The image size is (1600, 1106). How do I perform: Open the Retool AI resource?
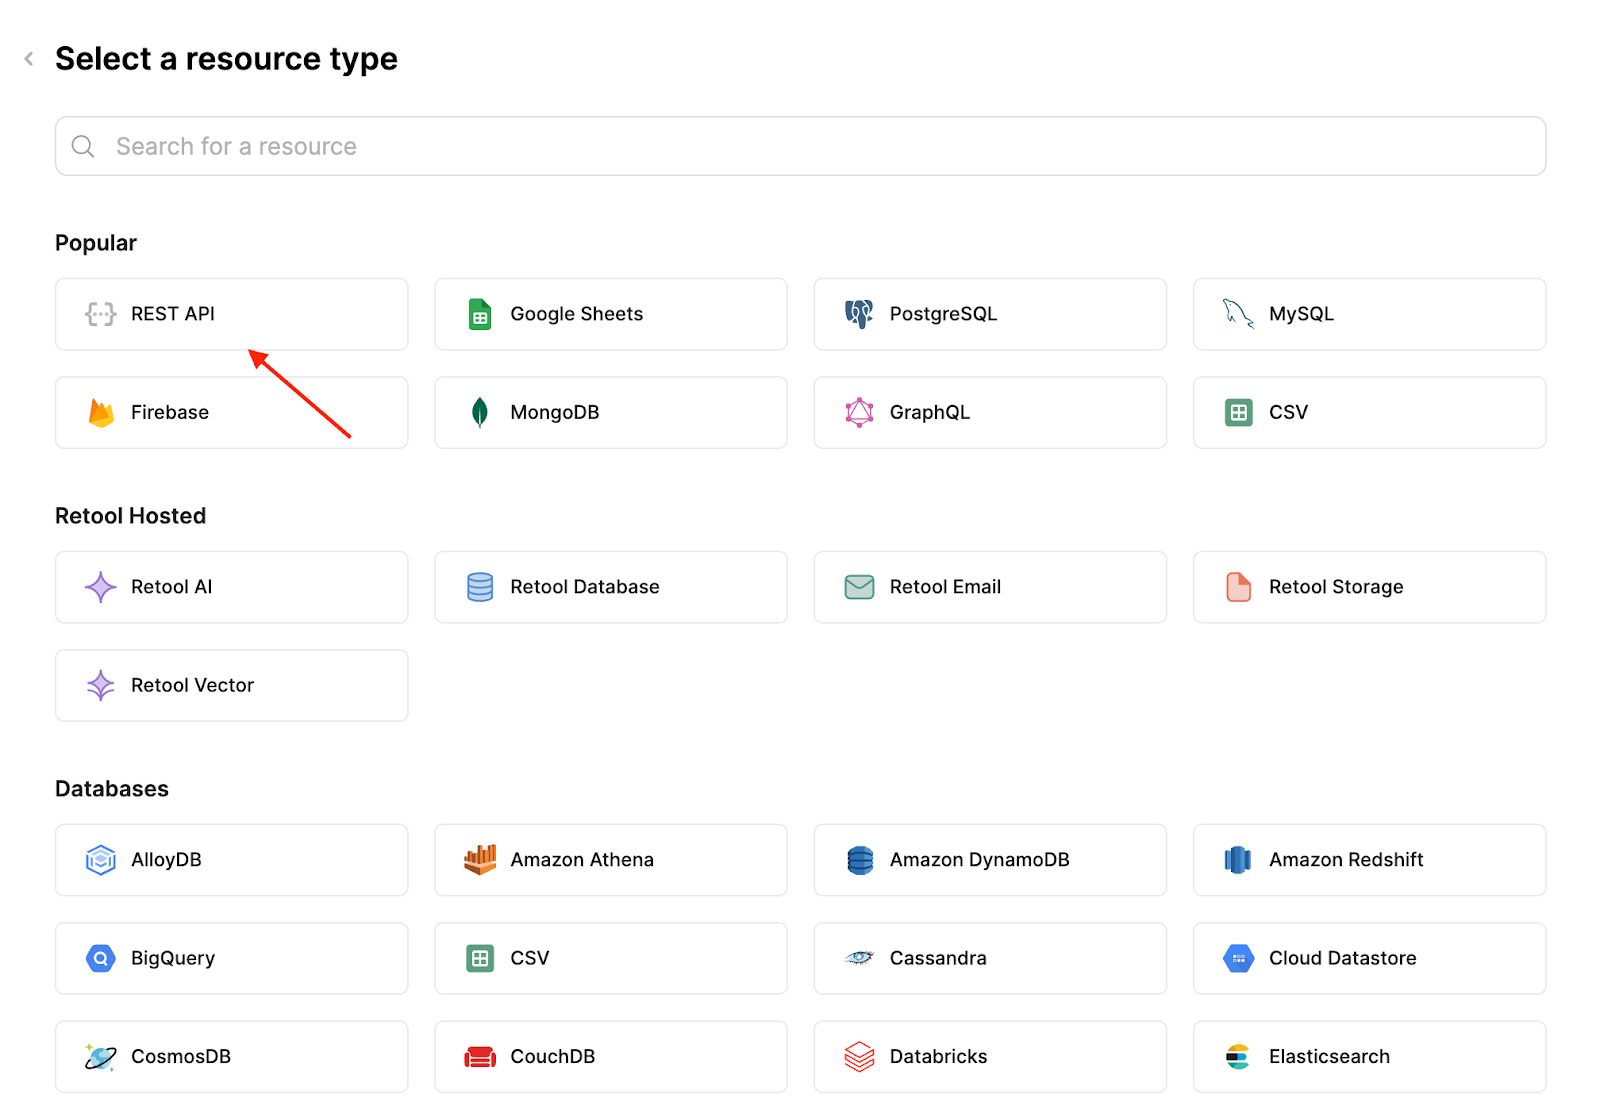click(230, 587)
